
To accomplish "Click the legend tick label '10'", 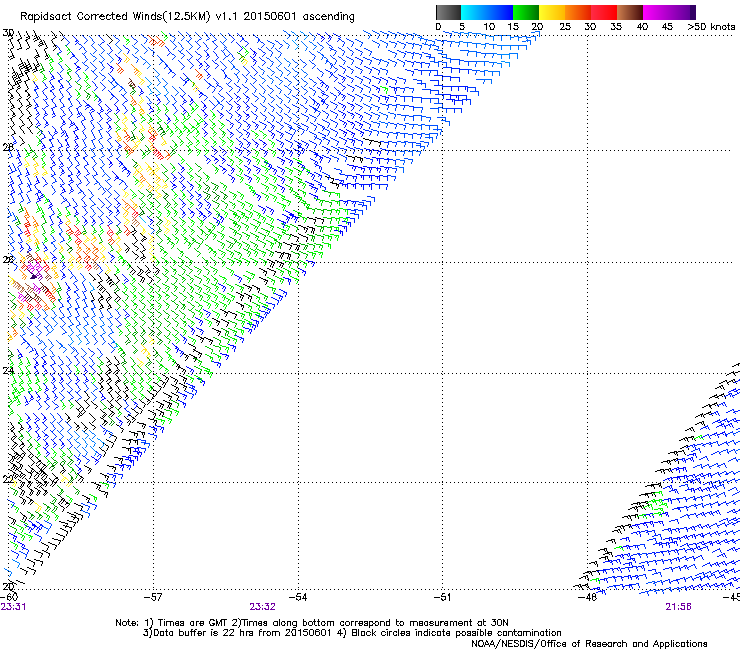I will 489,27.
